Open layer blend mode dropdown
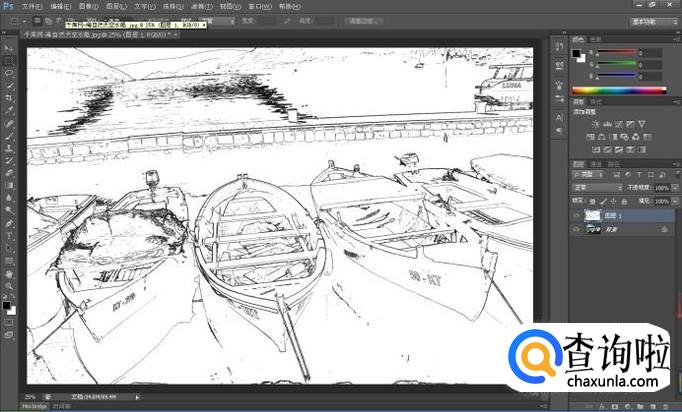This screenshot has width=682, height=412. coord(597,188)
